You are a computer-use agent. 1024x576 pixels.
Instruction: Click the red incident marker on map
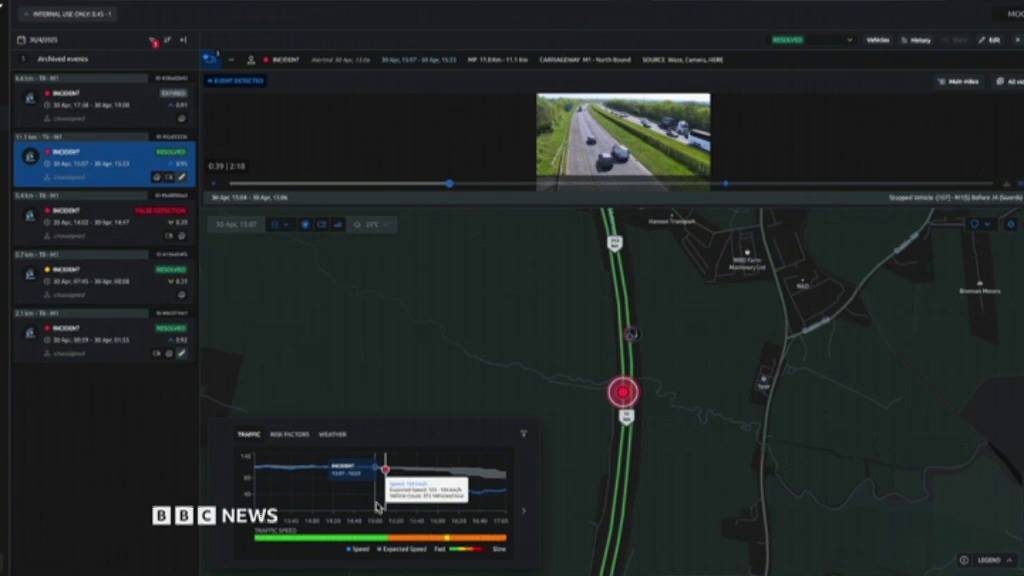point(623,392)
